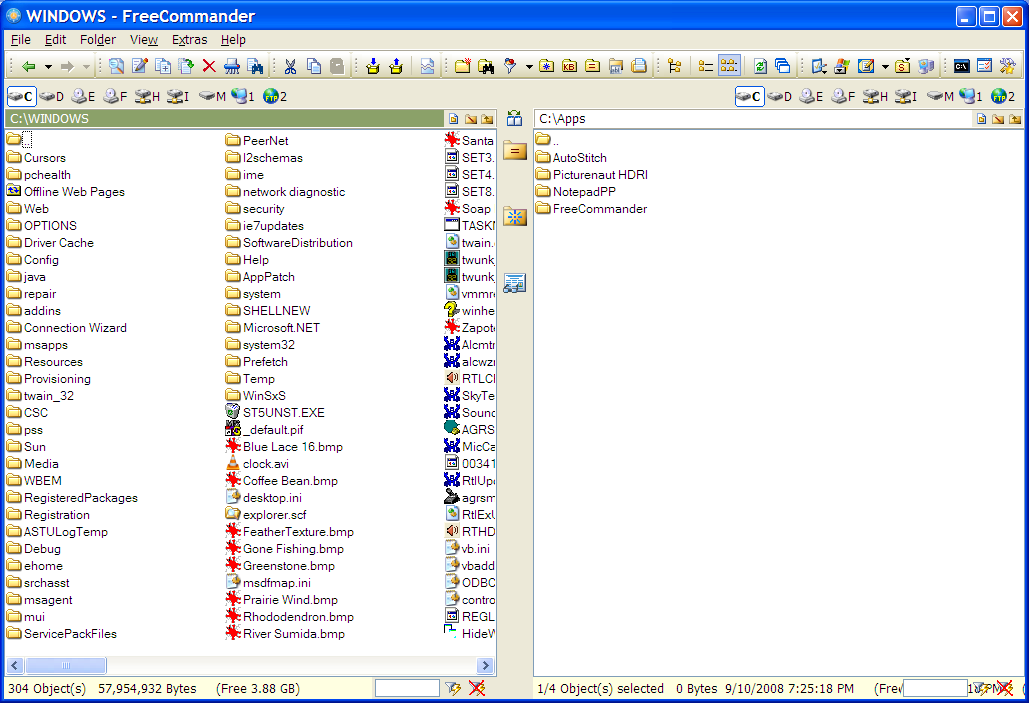This screenshot has height=703, width=1029.
Task: Select drive M in the right drive bar
Action: point(940,96)
